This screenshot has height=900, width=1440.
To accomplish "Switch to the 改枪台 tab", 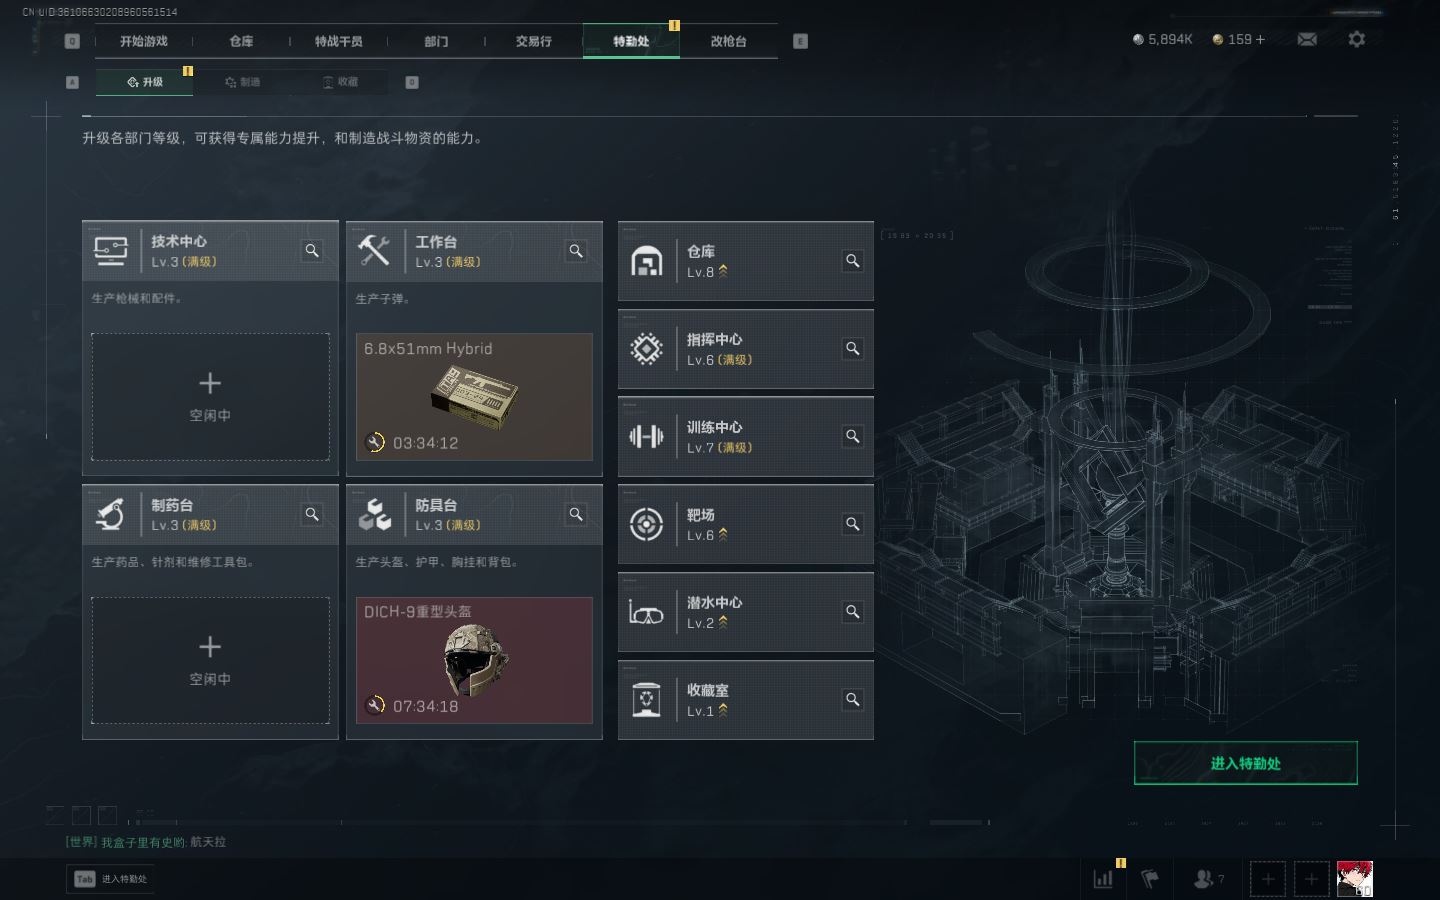I will [728, 41].
